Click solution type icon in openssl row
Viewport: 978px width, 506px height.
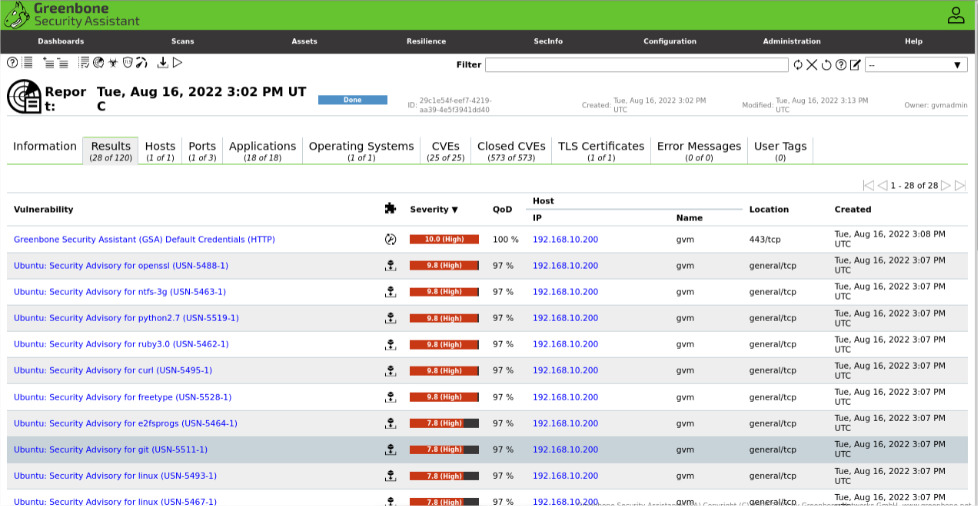[390, 266]
